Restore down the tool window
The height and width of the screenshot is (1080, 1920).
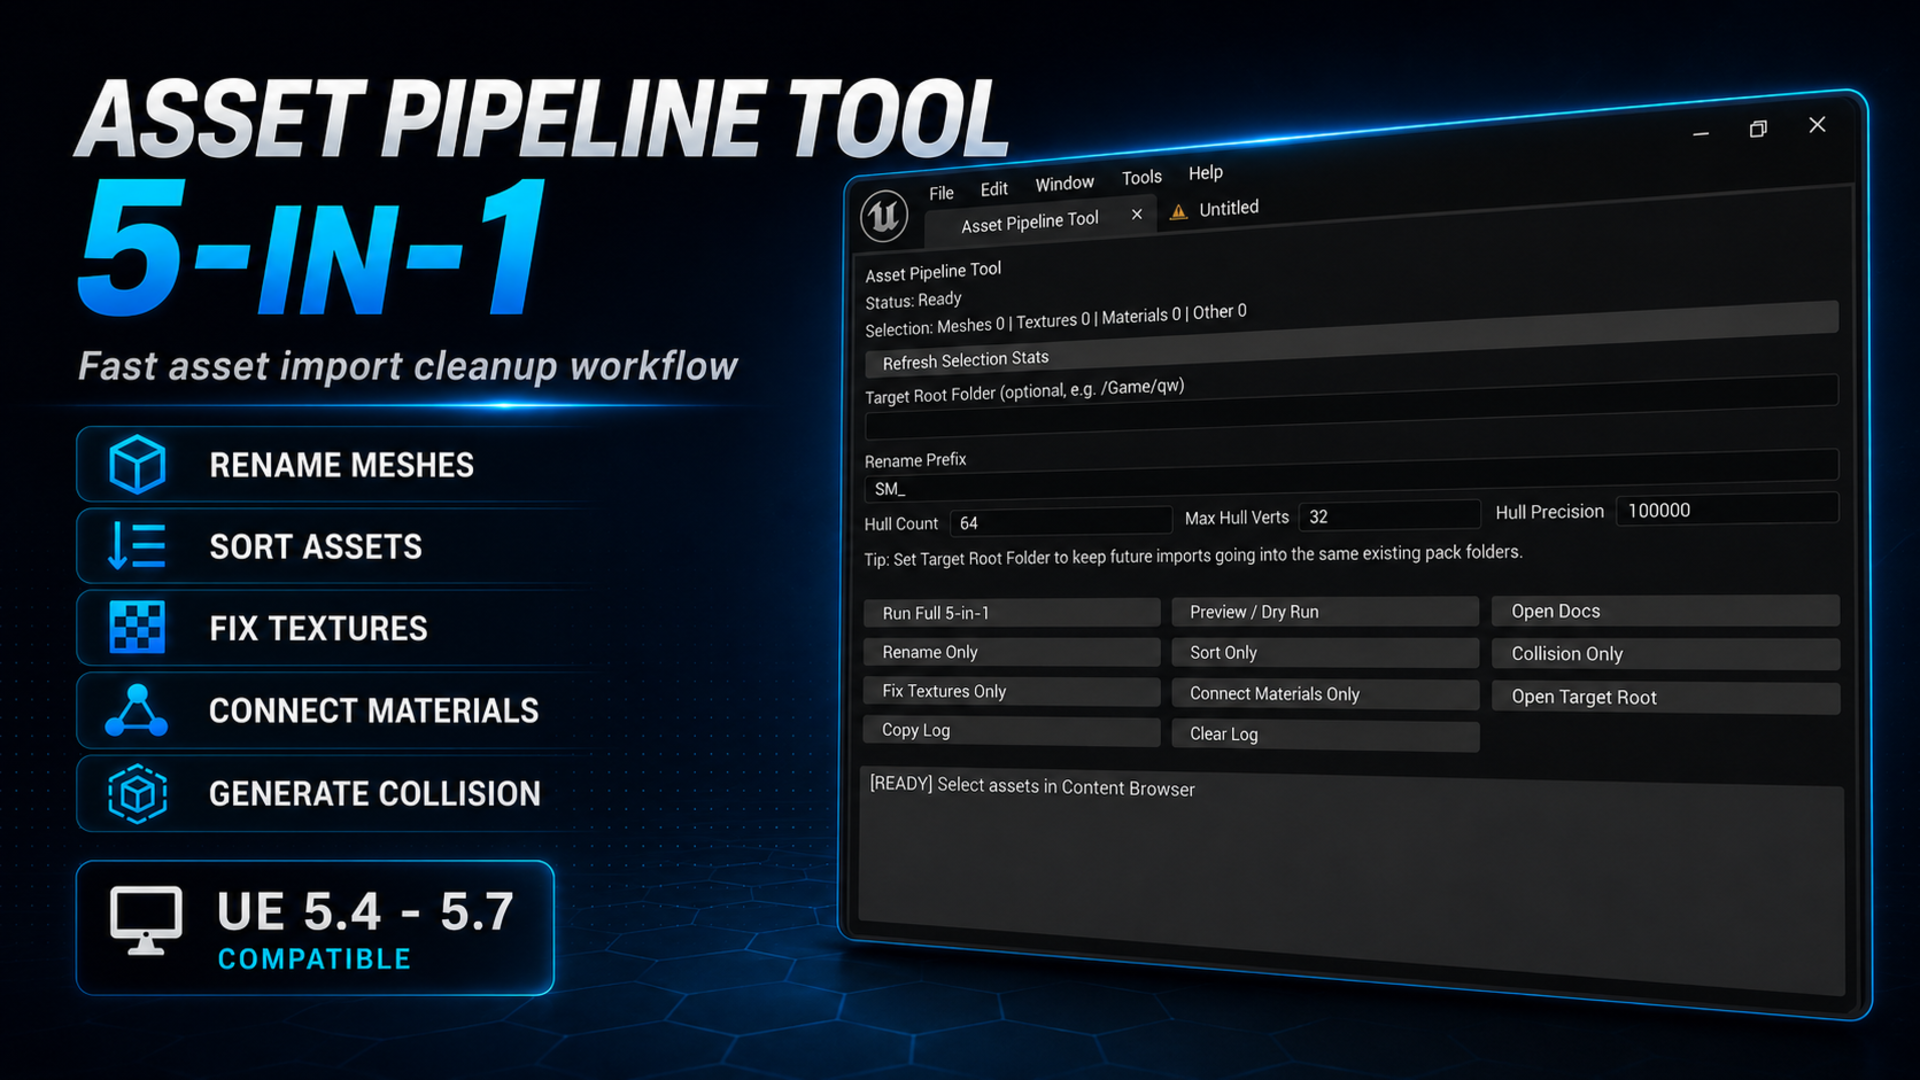pos(1758,129)
